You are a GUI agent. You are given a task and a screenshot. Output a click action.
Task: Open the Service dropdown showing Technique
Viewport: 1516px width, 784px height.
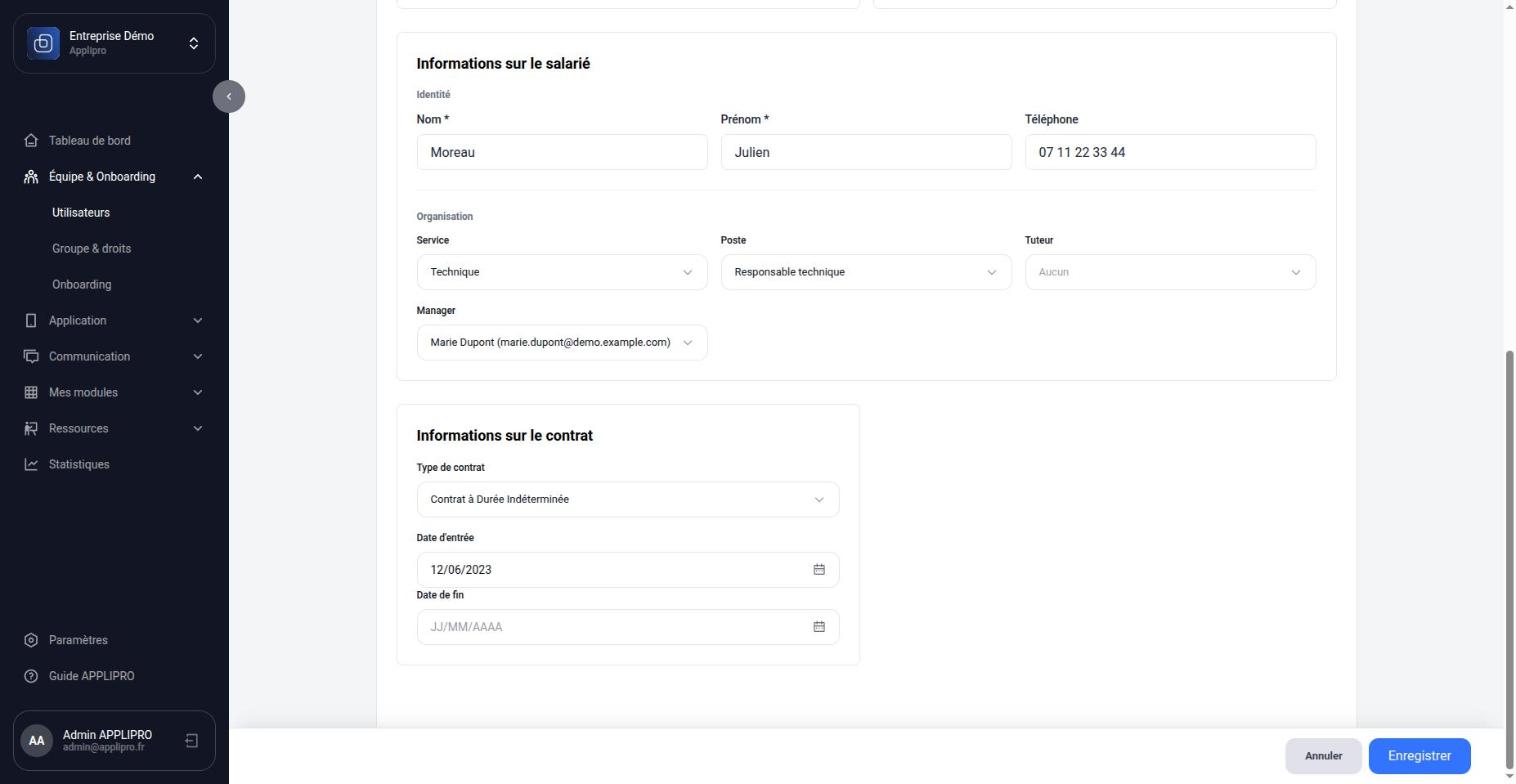[x=562, y=272]
